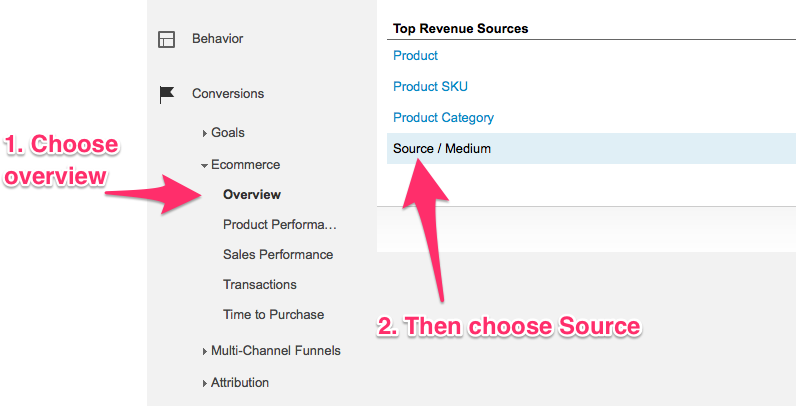Viewport: 796px width, 406px height.
Task: Click the Product revenue source link
Action: point(415,55)
